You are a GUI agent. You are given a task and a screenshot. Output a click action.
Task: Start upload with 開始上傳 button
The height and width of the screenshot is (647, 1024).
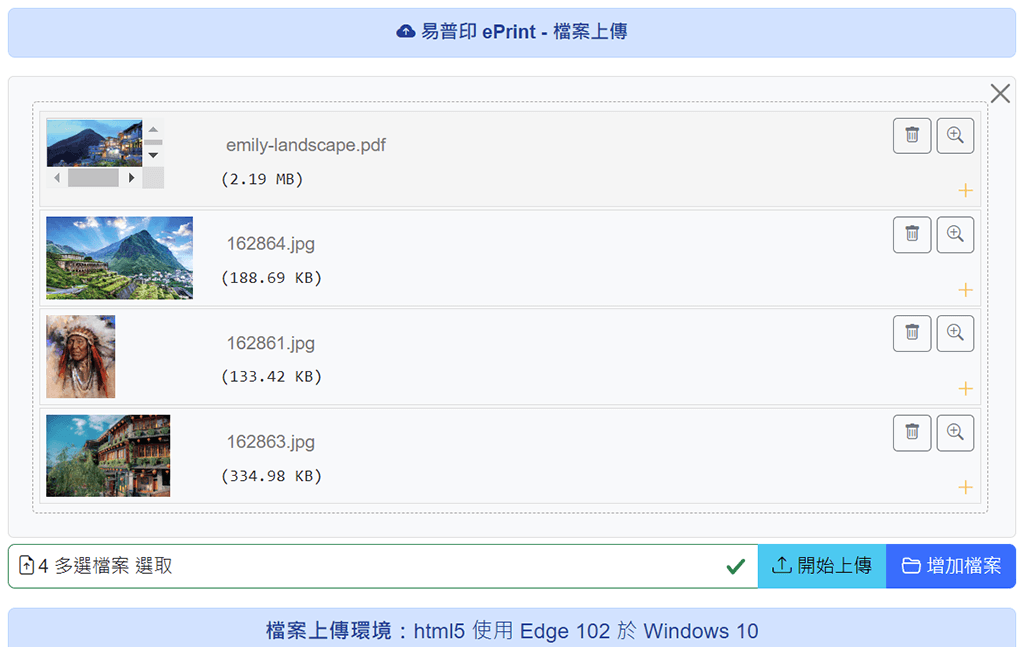pos(822,566)
